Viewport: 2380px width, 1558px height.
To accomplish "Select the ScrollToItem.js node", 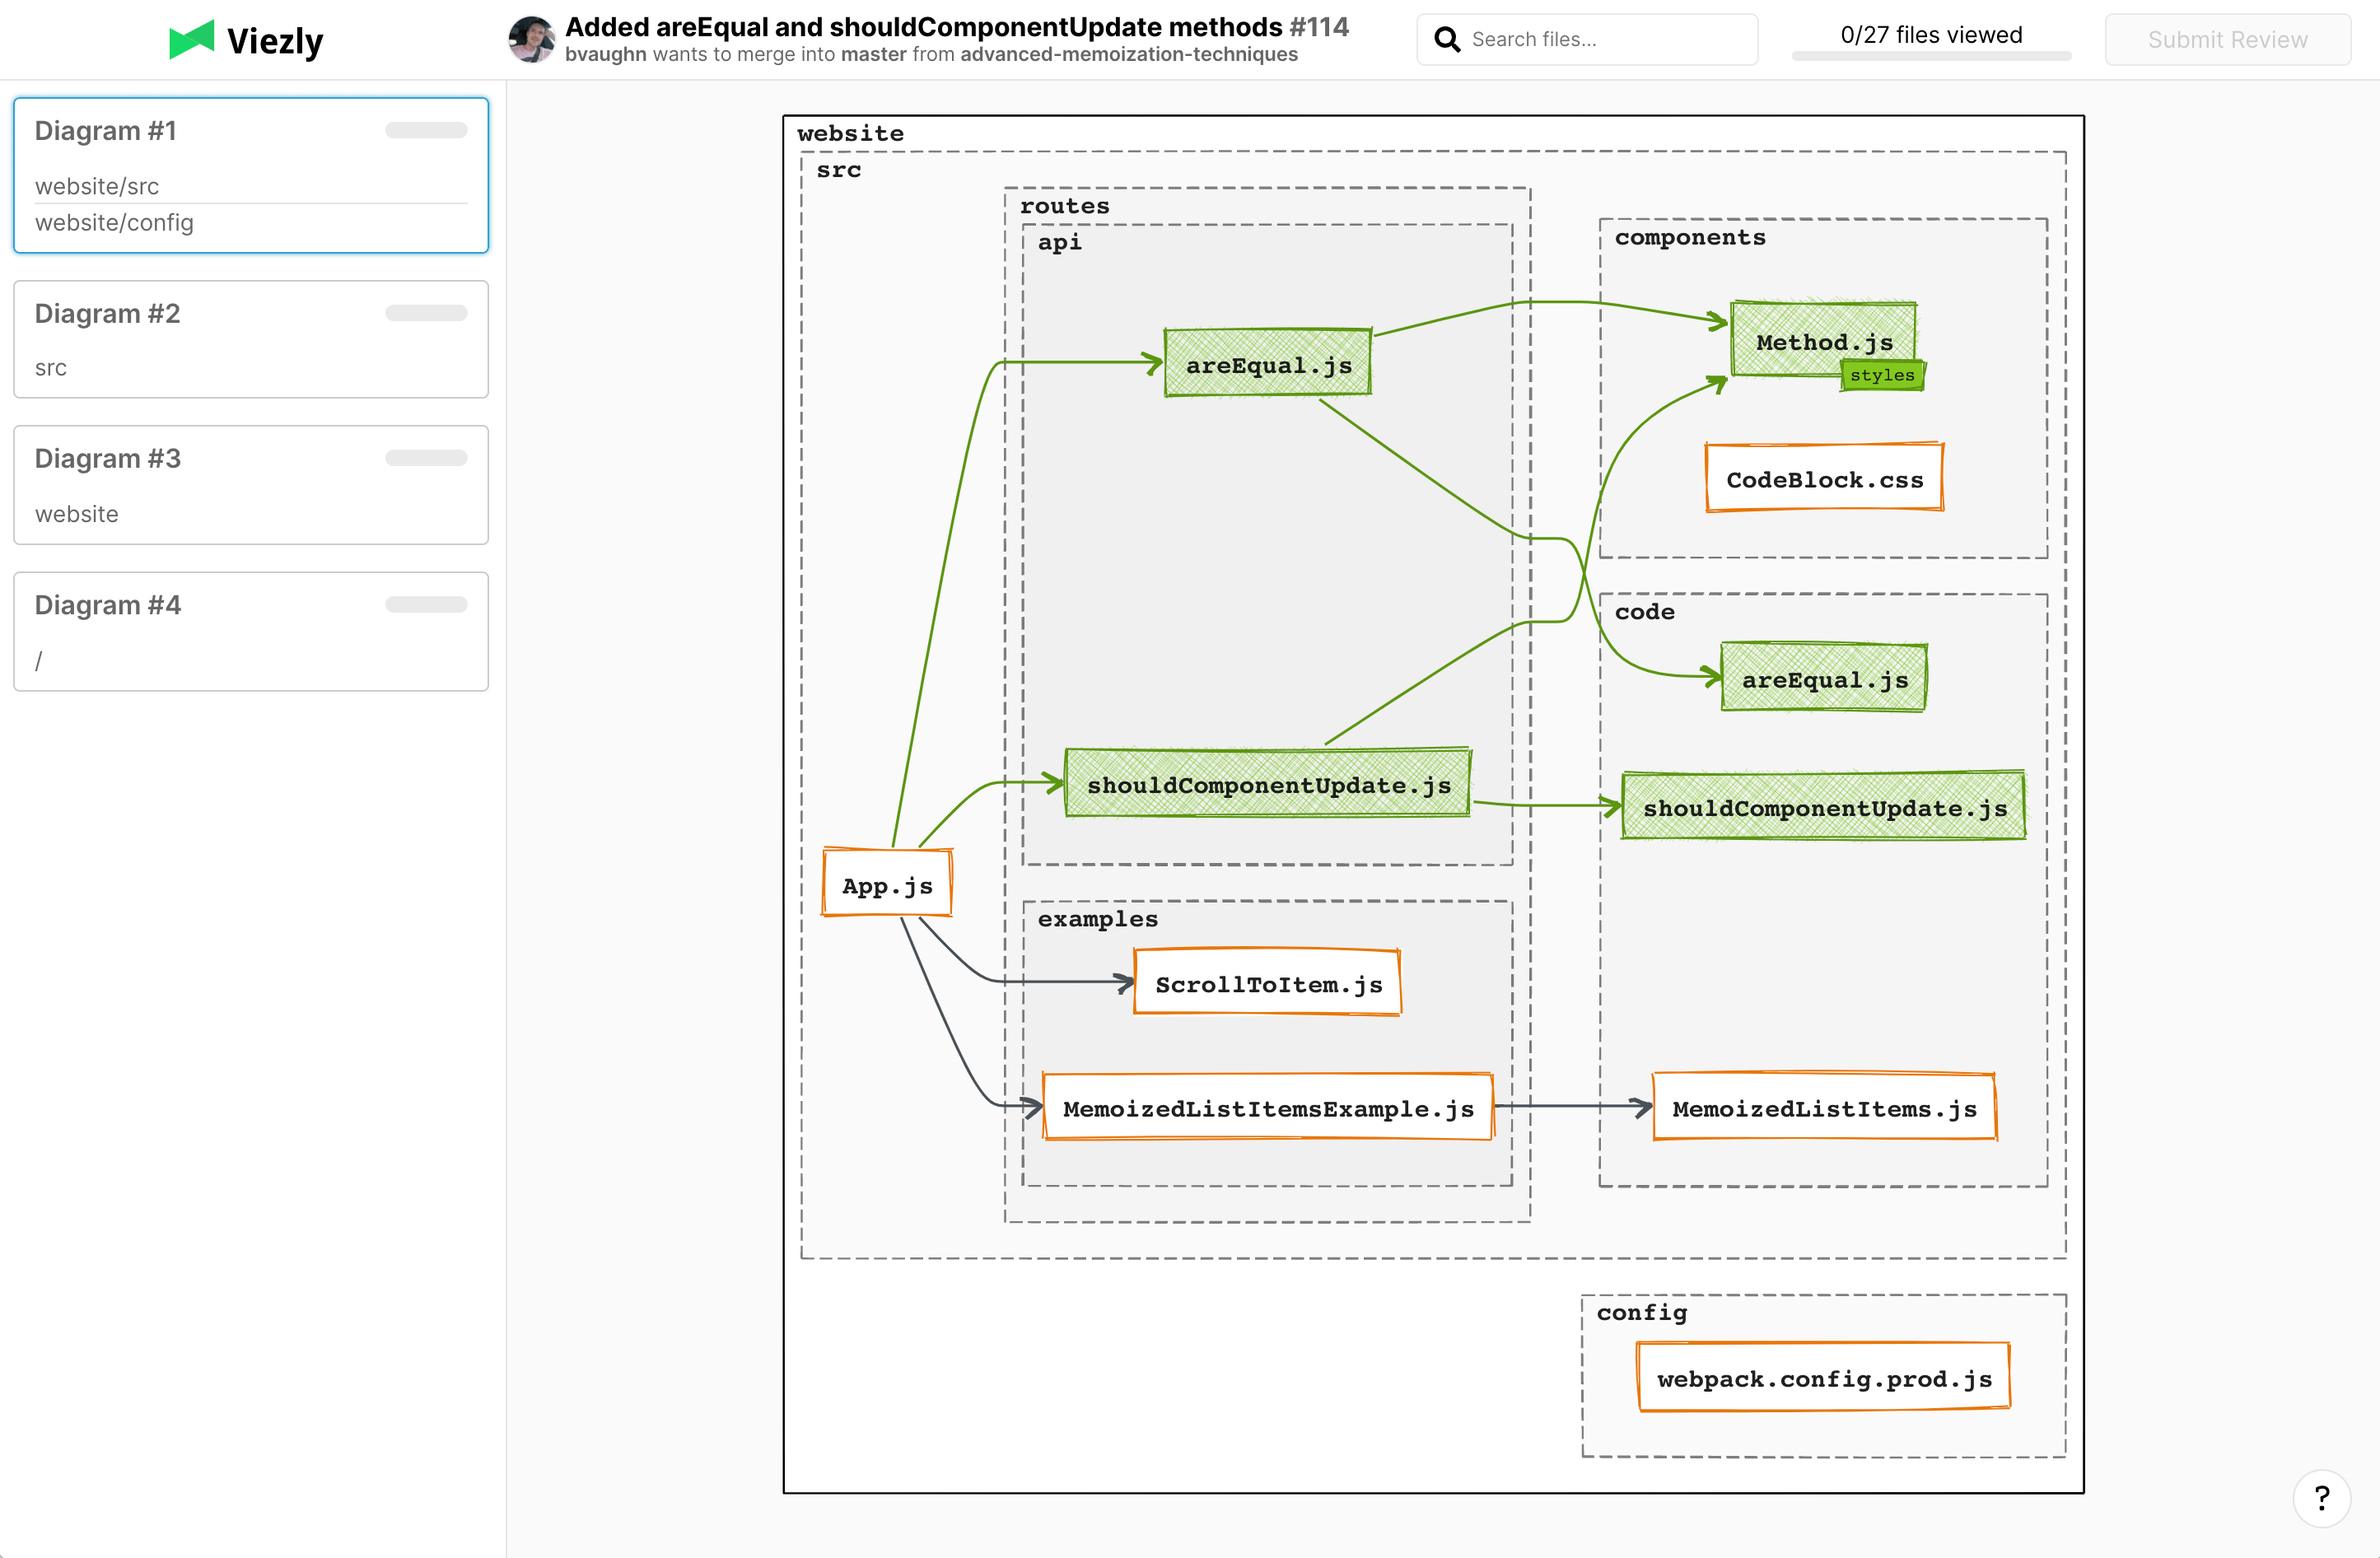I will (x=1267, y=983).
